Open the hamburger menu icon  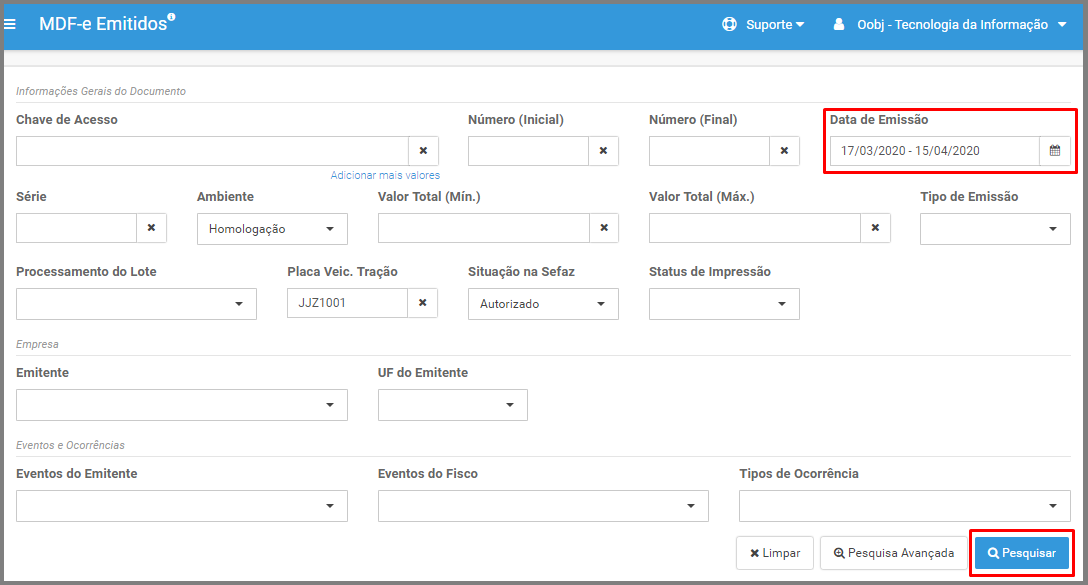point(10,24)
